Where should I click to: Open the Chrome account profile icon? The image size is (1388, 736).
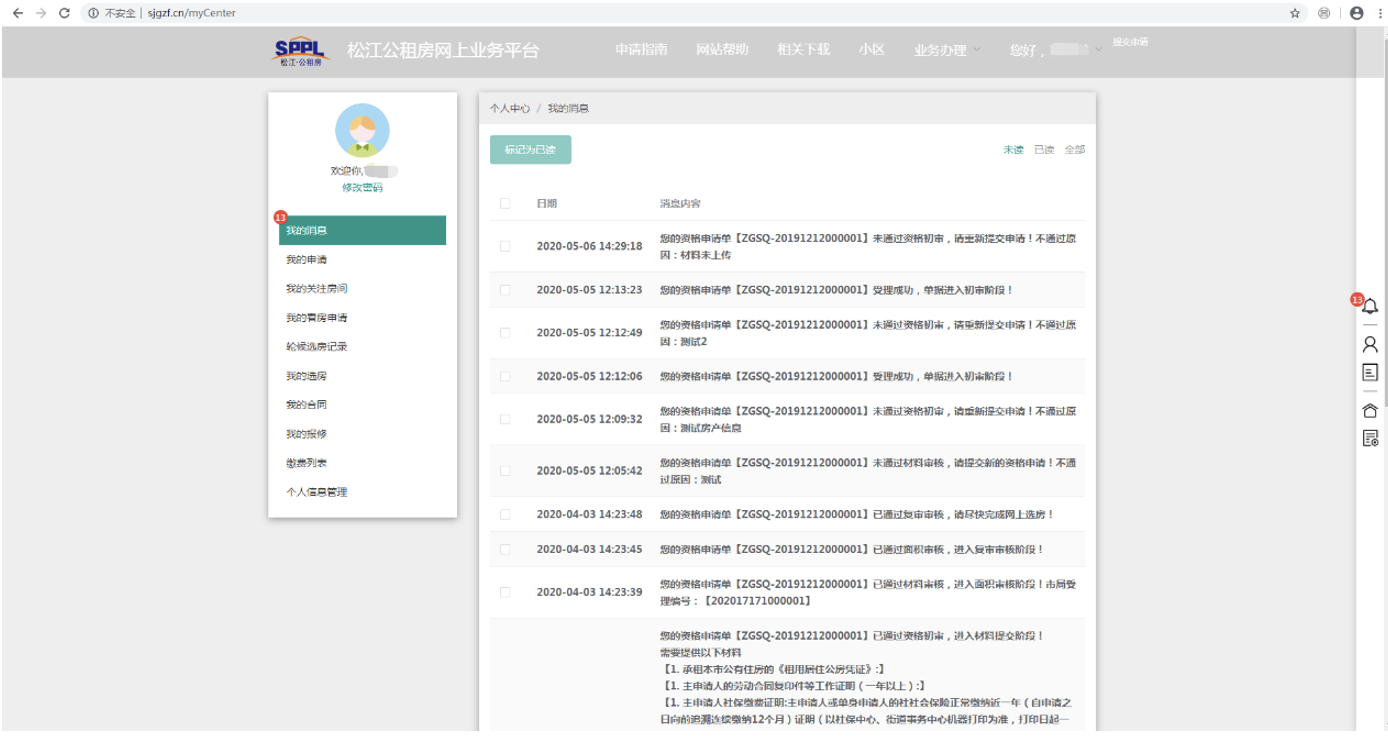[x=1356, y=13]
